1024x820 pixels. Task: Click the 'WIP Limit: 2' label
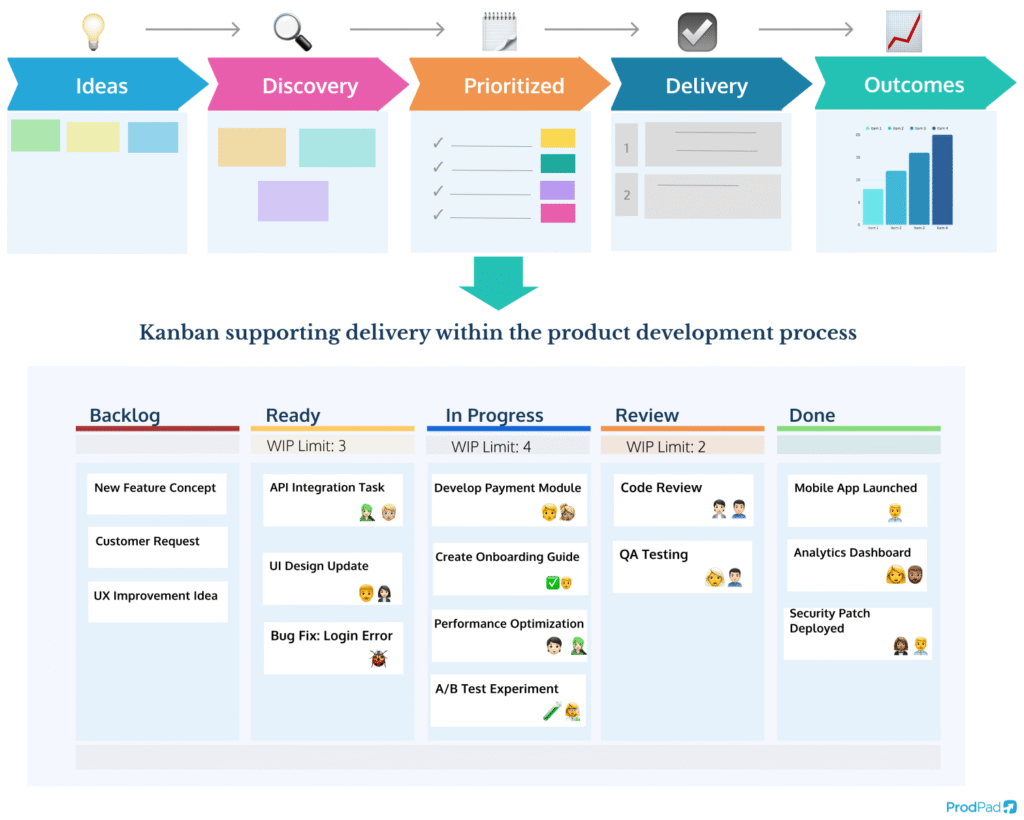pyautogui.click(x=665, y=447)
